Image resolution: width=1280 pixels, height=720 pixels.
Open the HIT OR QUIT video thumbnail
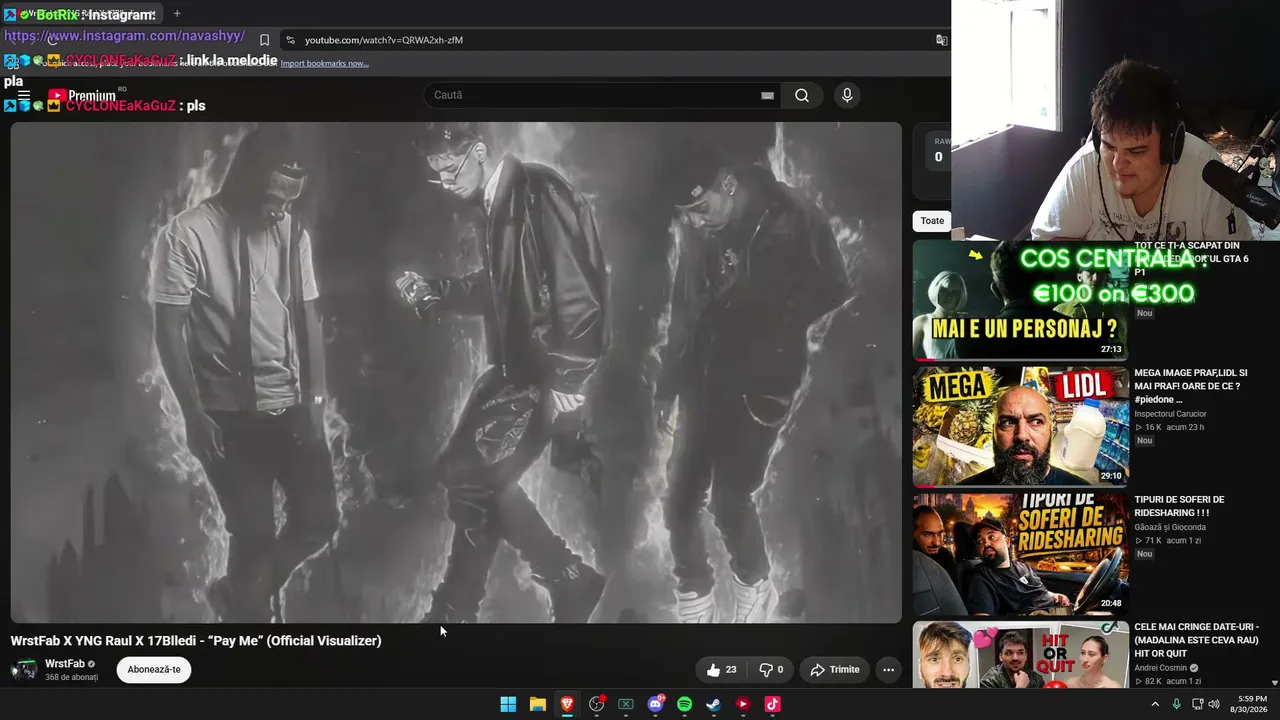coord(1020,655)
